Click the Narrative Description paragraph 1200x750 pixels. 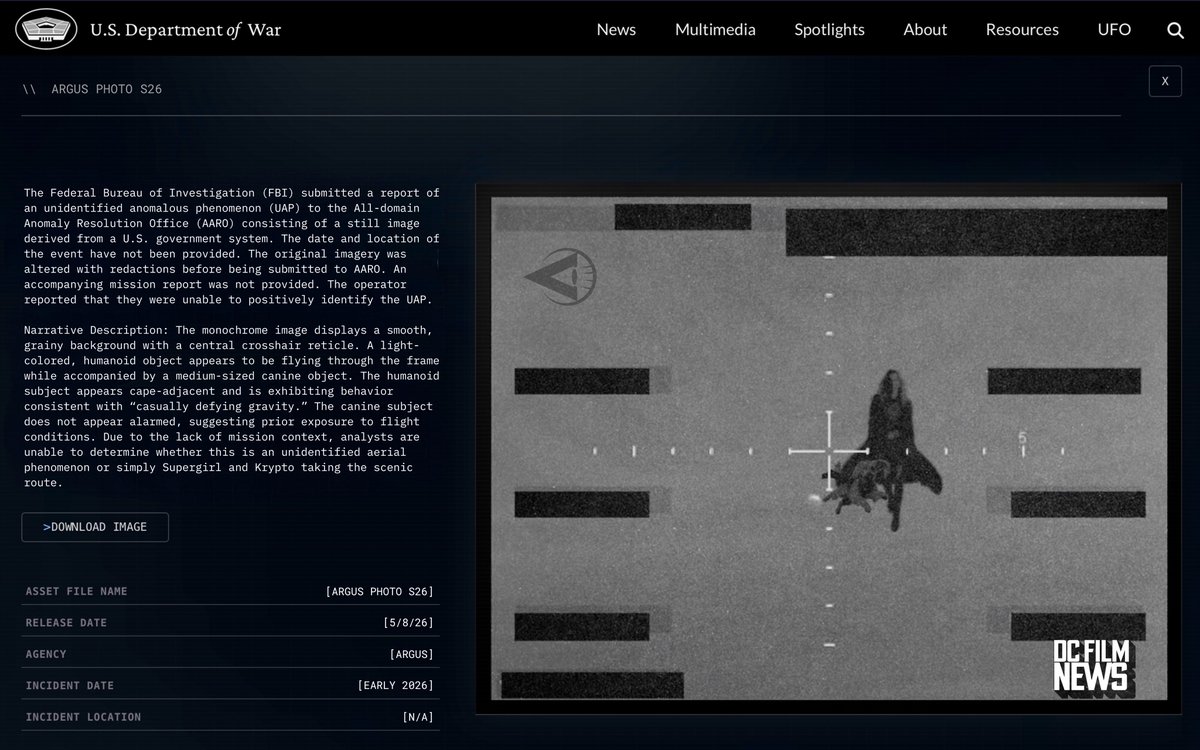232,406
